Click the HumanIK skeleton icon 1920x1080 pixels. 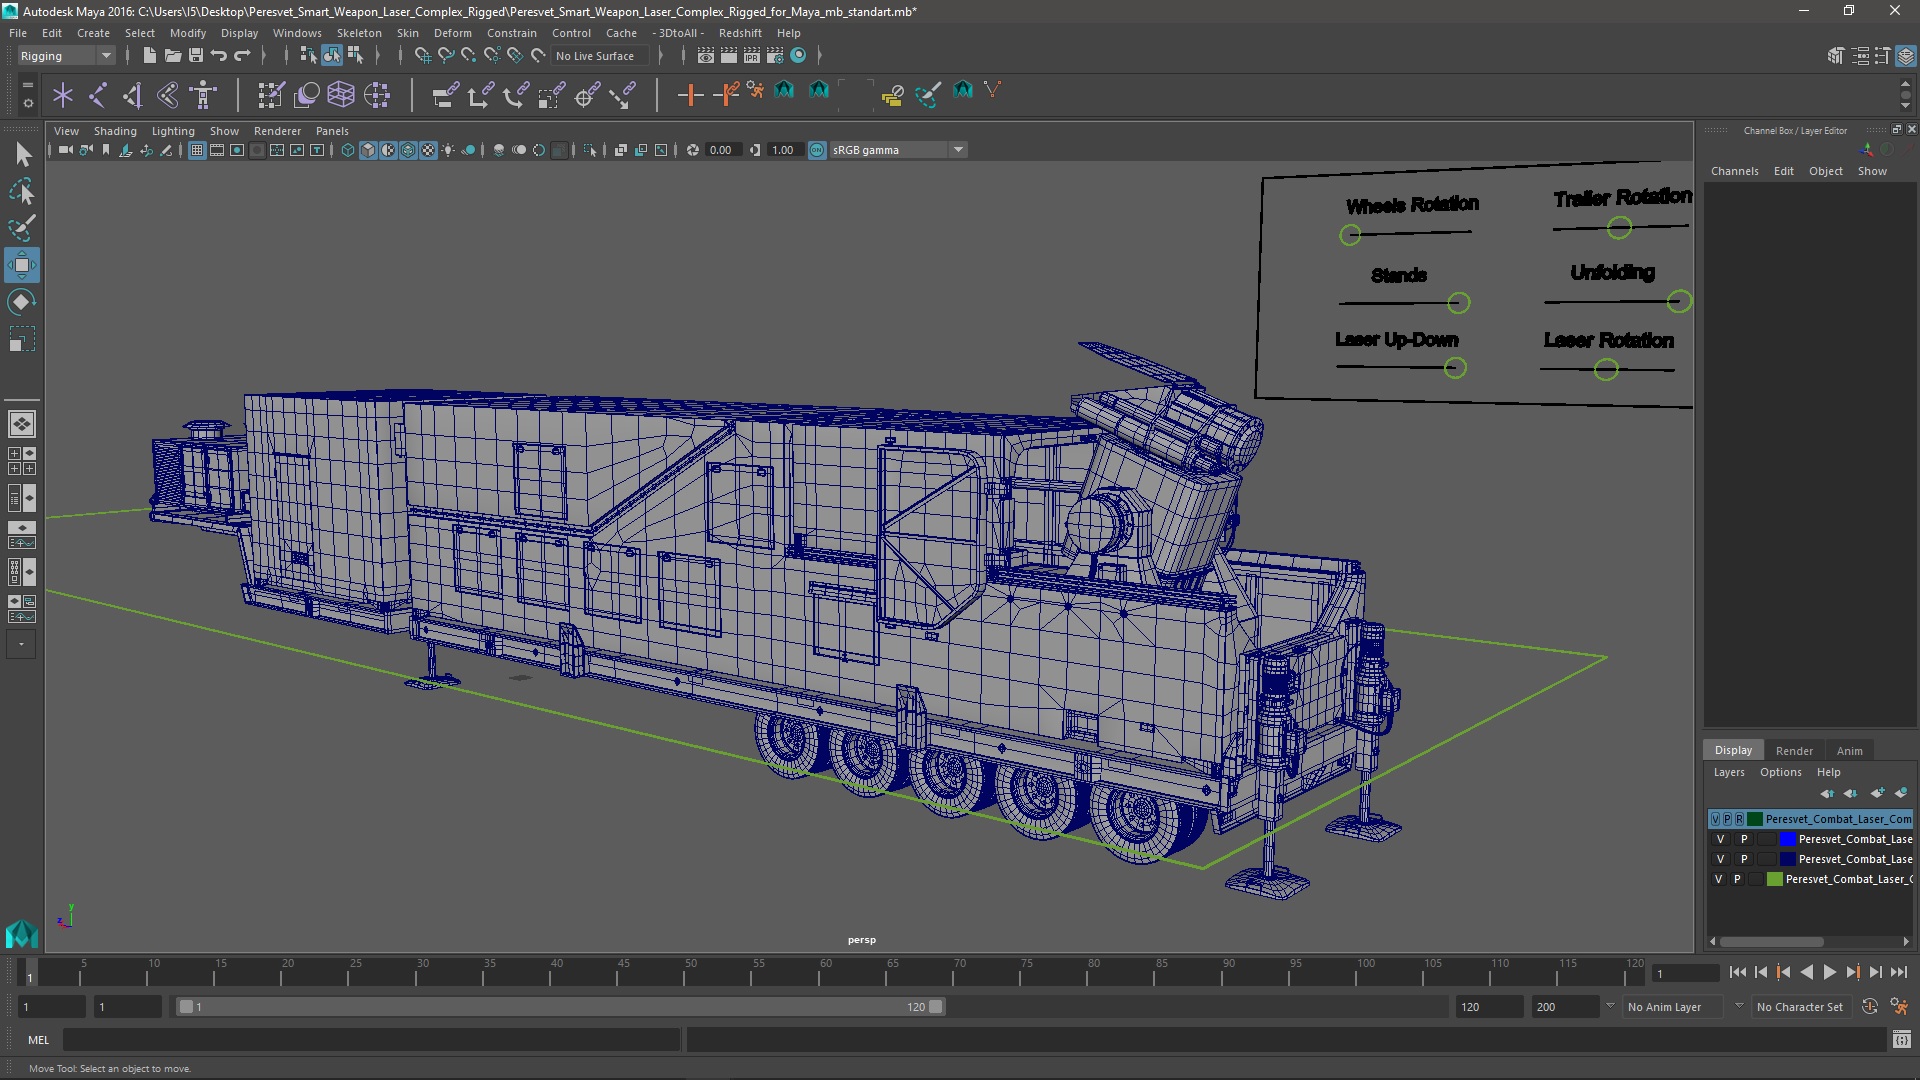coord(203,95)
